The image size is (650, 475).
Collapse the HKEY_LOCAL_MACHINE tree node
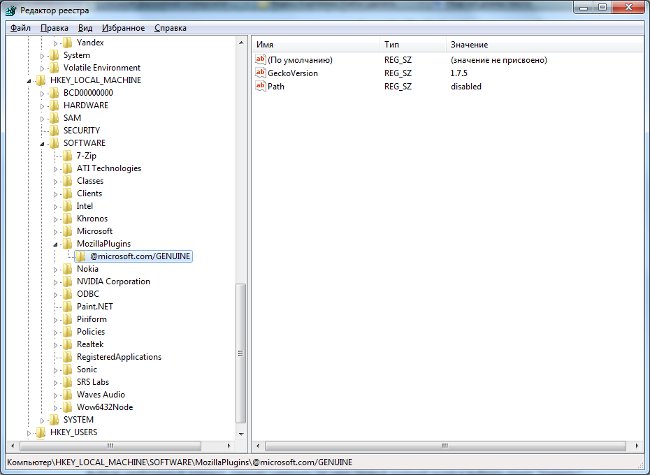[29, 81]
